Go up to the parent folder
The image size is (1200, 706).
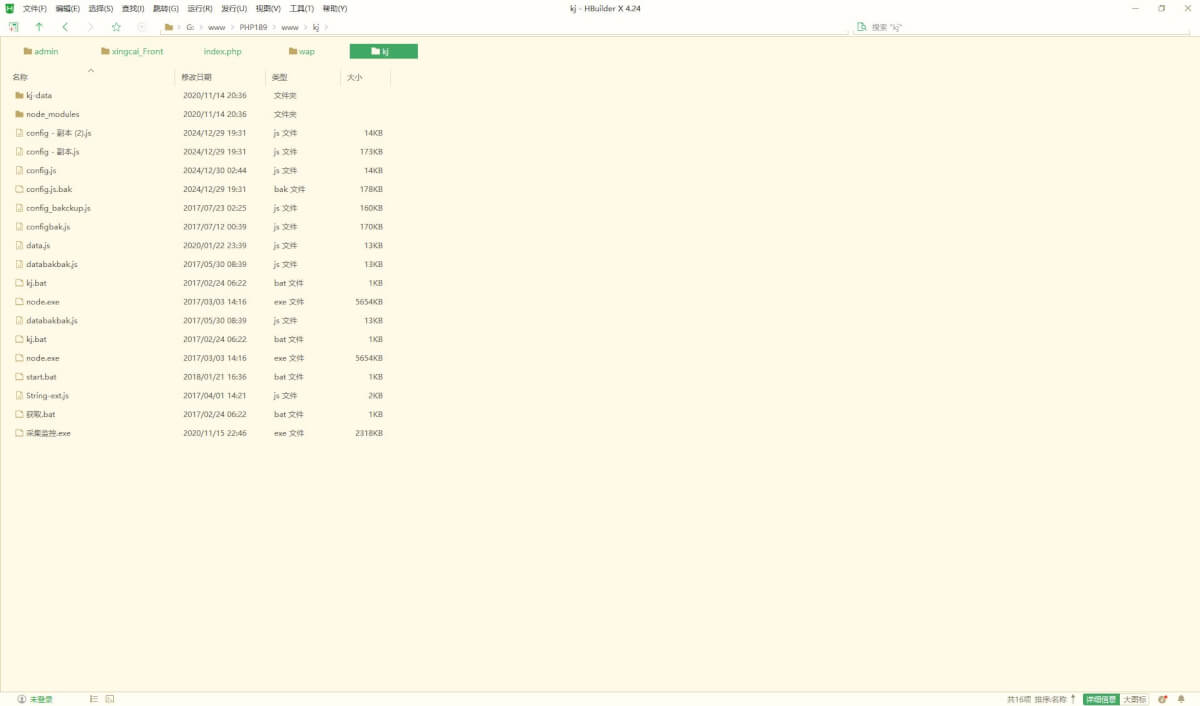[x=39, y=27]
